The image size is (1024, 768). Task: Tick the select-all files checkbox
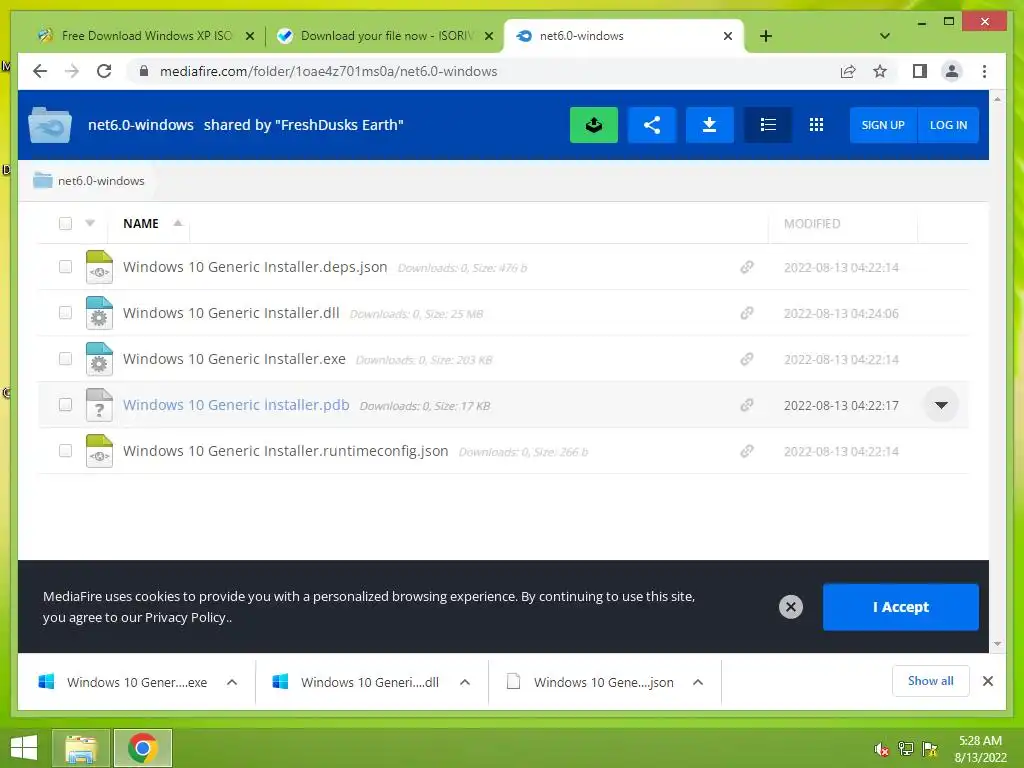65,223
